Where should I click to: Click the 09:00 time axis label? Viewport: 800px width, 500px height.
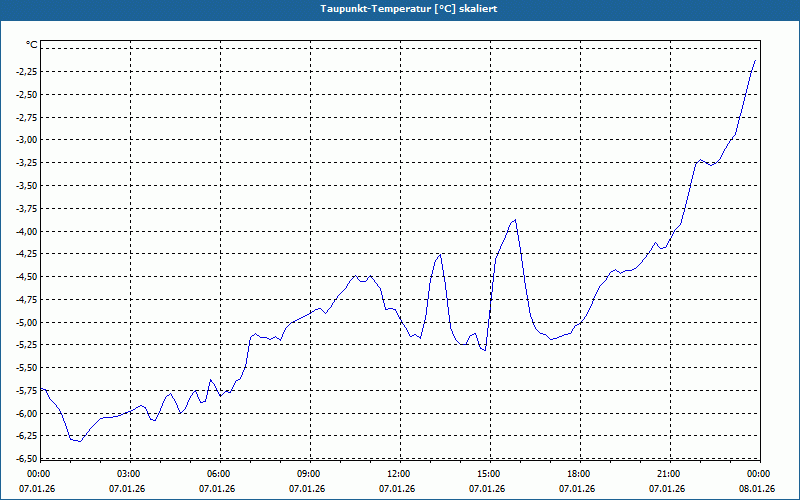[310, 474]
